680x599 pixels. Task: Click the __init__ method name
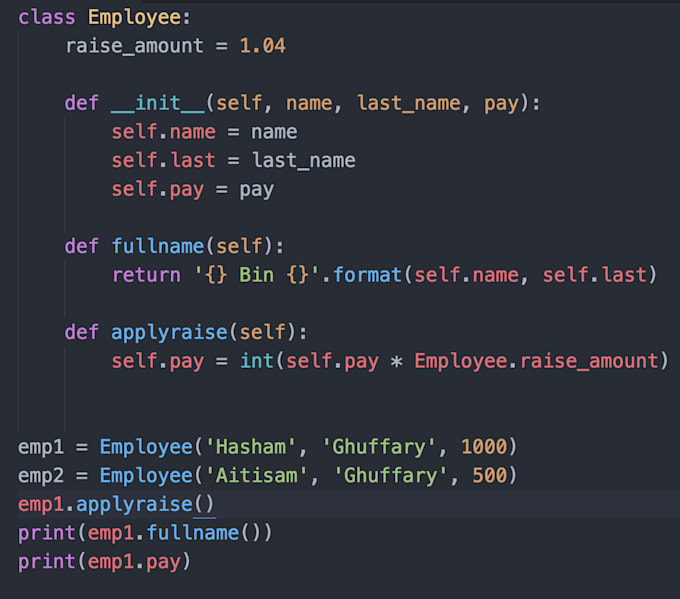(157, 103)
